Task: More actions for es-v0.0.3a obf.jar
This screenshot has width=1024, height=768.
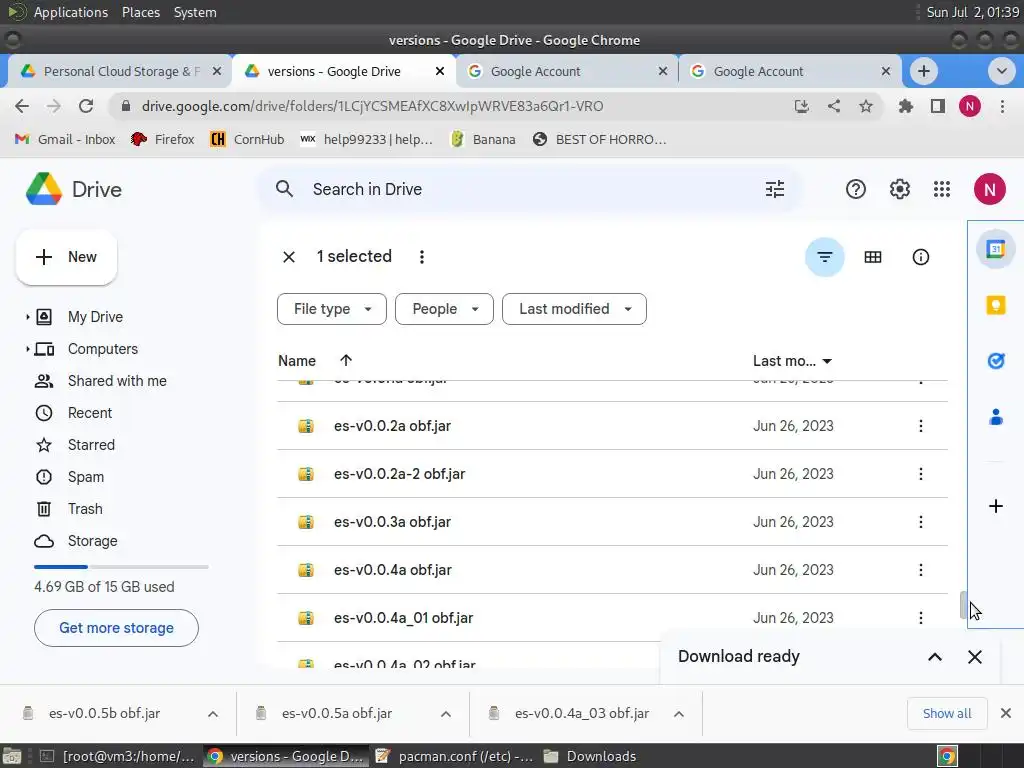Action: (x=920, y=522)
